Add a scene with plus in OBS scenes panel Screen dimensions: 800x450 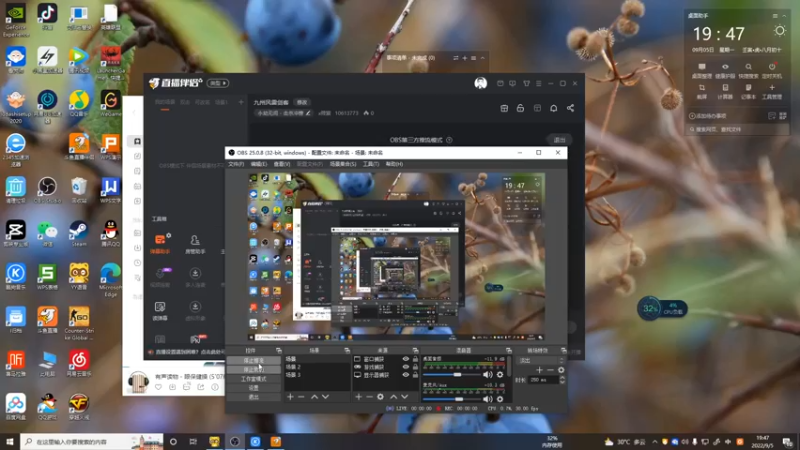[x=290, y=397]
